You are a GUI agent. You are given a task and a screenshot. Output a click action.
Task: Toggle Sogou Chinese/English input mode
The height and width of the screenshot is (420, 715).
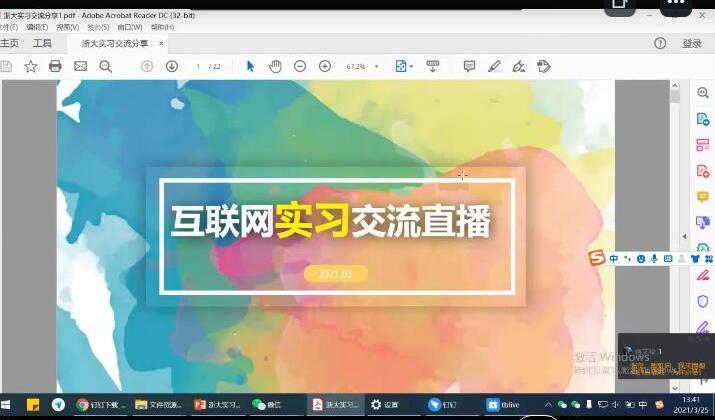pyautogui.click(x=614, y=259)
